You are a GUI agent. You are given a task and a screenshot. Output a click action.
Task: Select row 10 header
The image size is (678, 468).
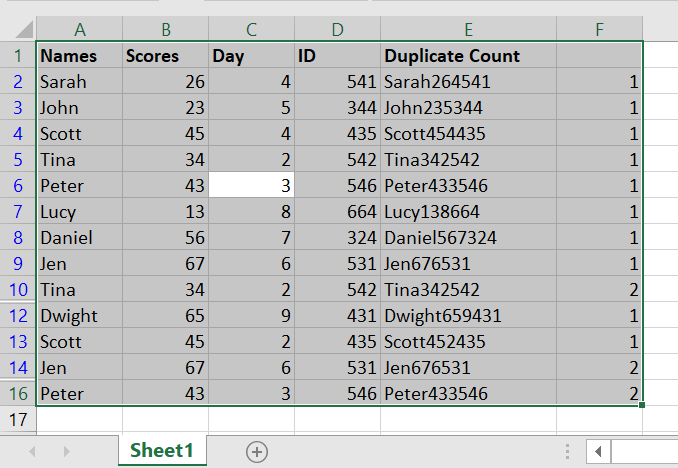point(18,289)
